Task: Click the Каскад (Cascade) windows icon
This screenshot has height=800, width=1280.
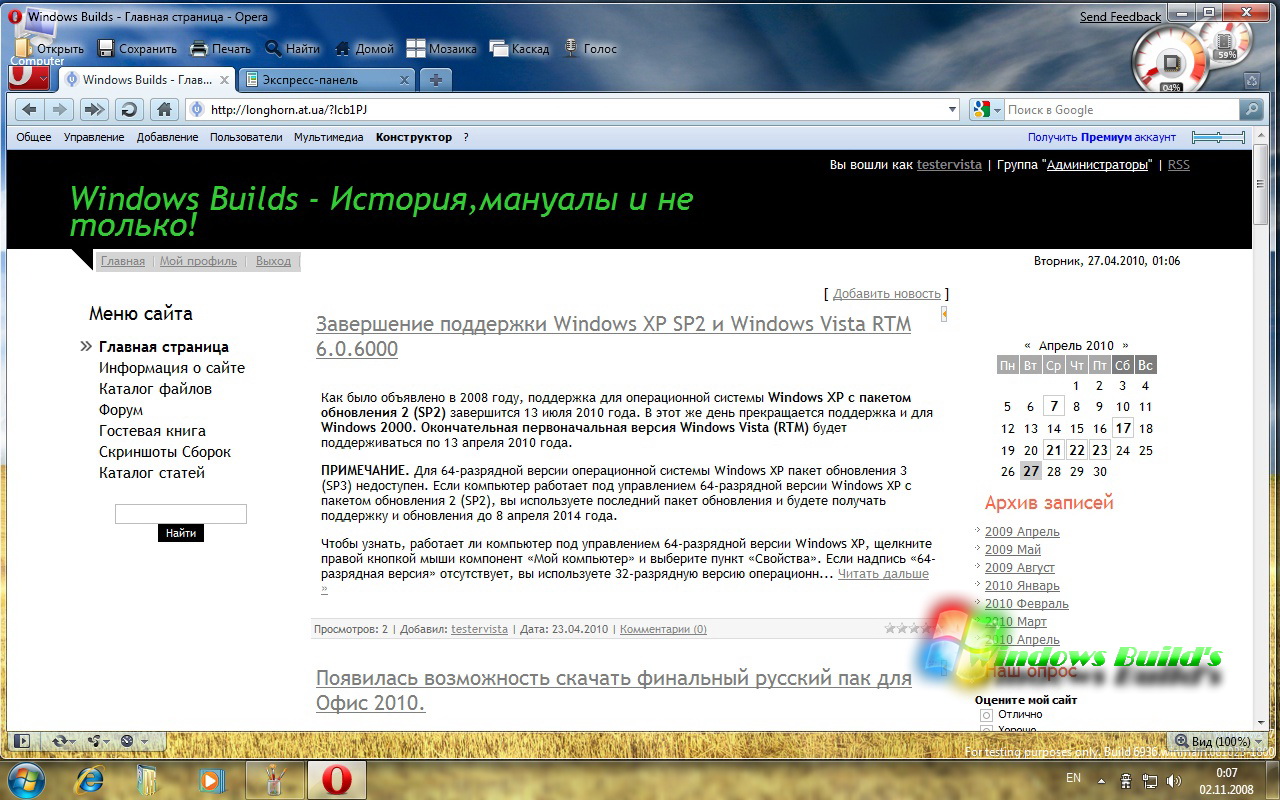Action: coord(499,48)
